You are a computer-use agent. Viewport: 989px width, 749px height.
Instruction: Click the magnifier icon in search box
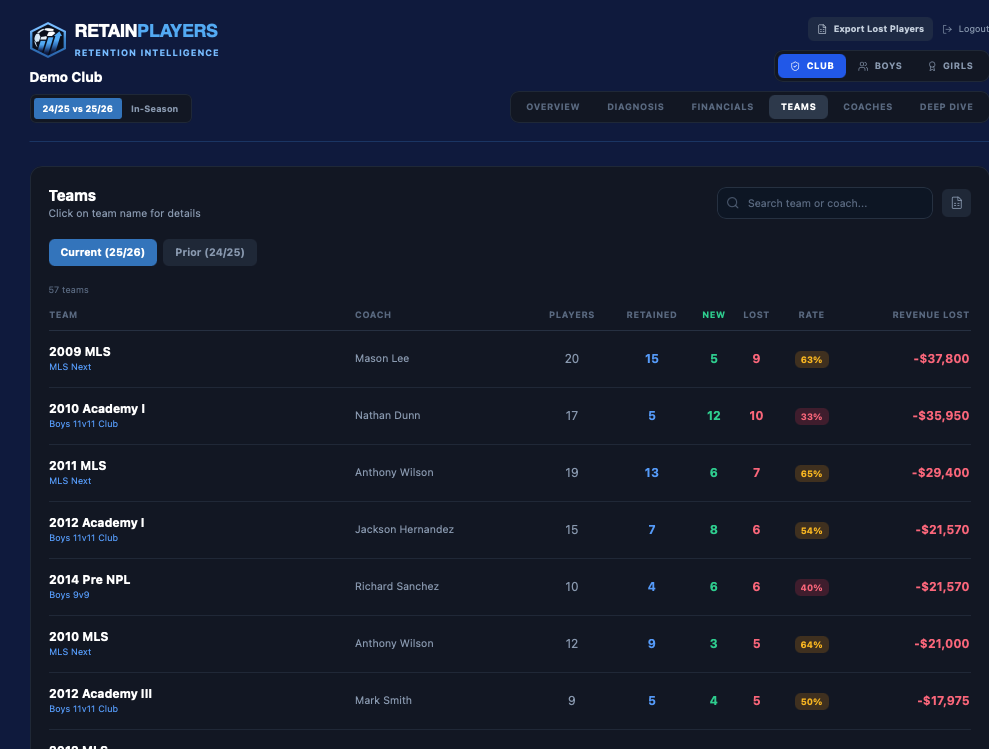733,203
